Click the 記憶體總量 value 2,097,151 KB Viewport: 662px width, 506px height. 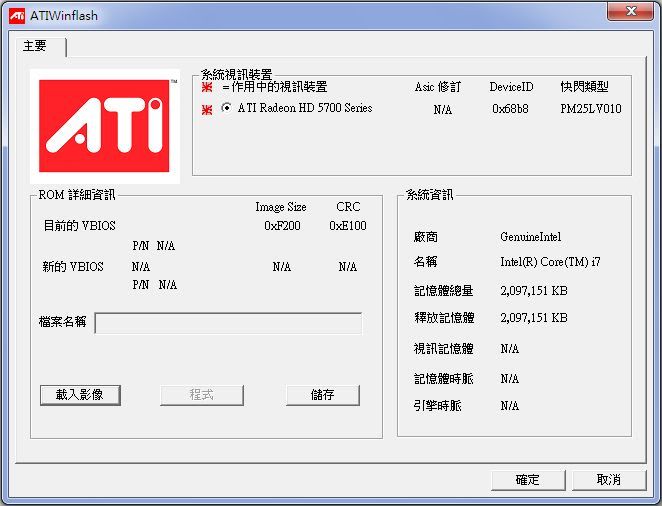534,291
